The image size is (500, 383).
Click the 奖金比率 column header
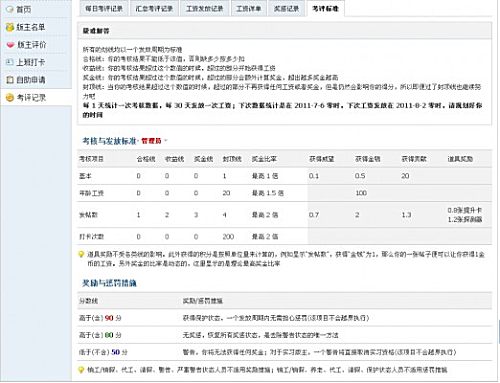point(264,159)
